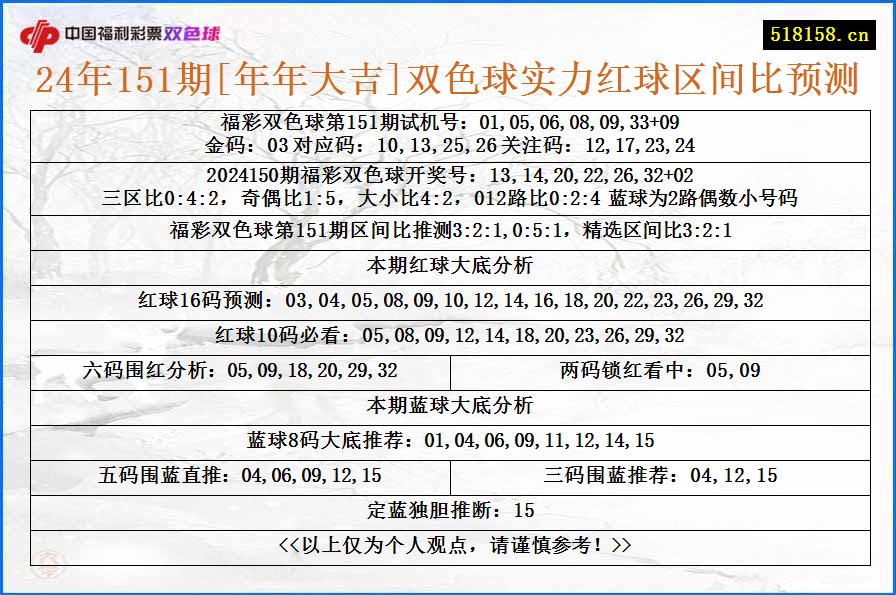This screenshot has height=595, width=896.
Task: Click the 红球16码预测 numbers row
Action: 448,298
